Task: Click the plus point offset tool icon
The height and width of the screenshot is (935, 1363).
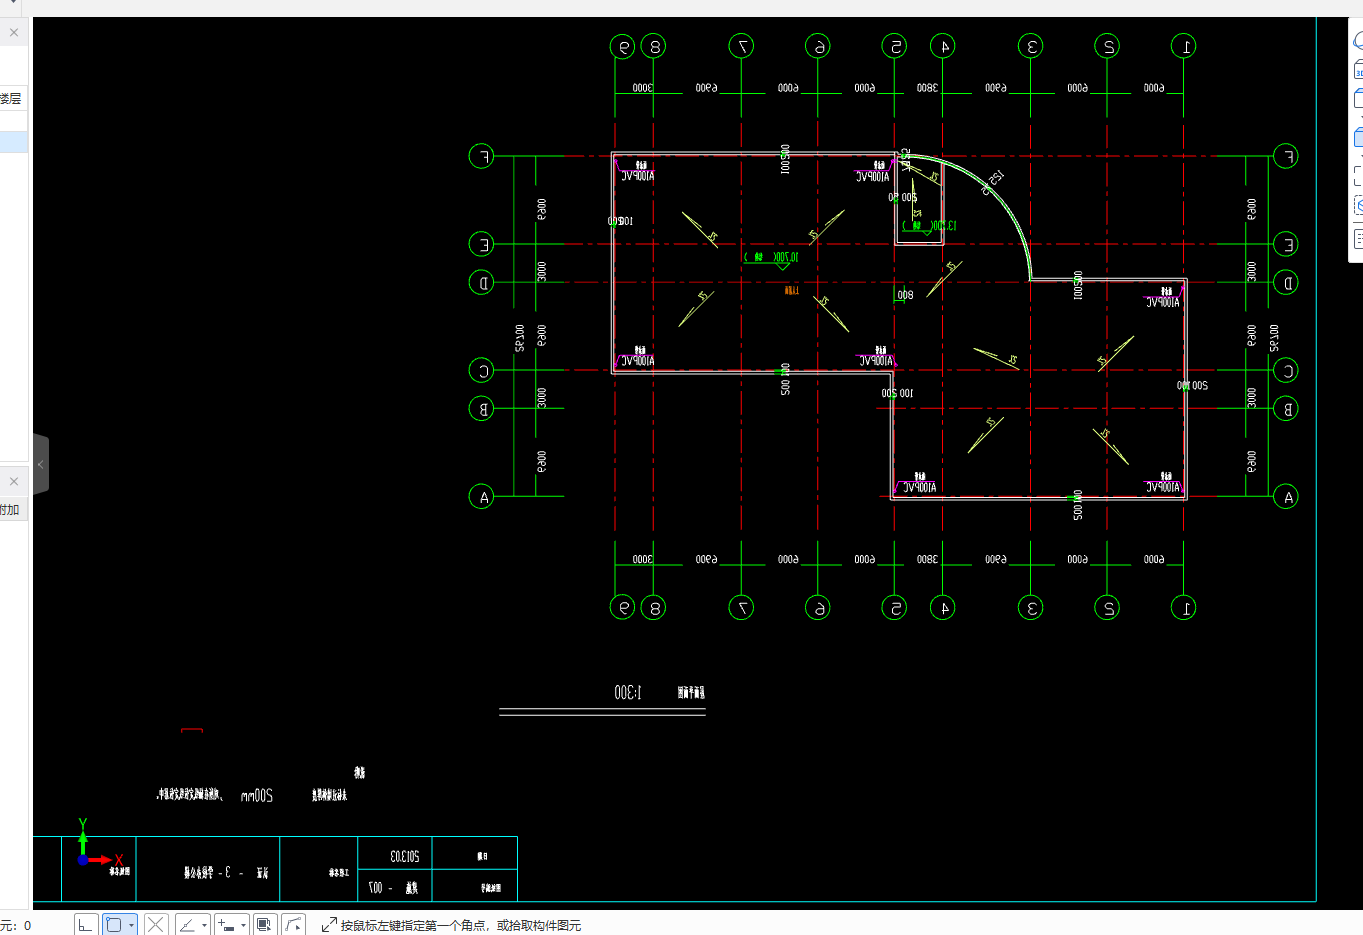Action: (x=226, y=925)
